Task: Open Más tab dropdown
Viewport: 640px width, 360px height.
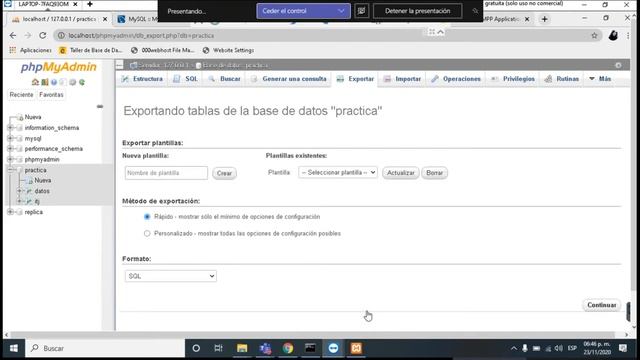Action: (600, 79)
